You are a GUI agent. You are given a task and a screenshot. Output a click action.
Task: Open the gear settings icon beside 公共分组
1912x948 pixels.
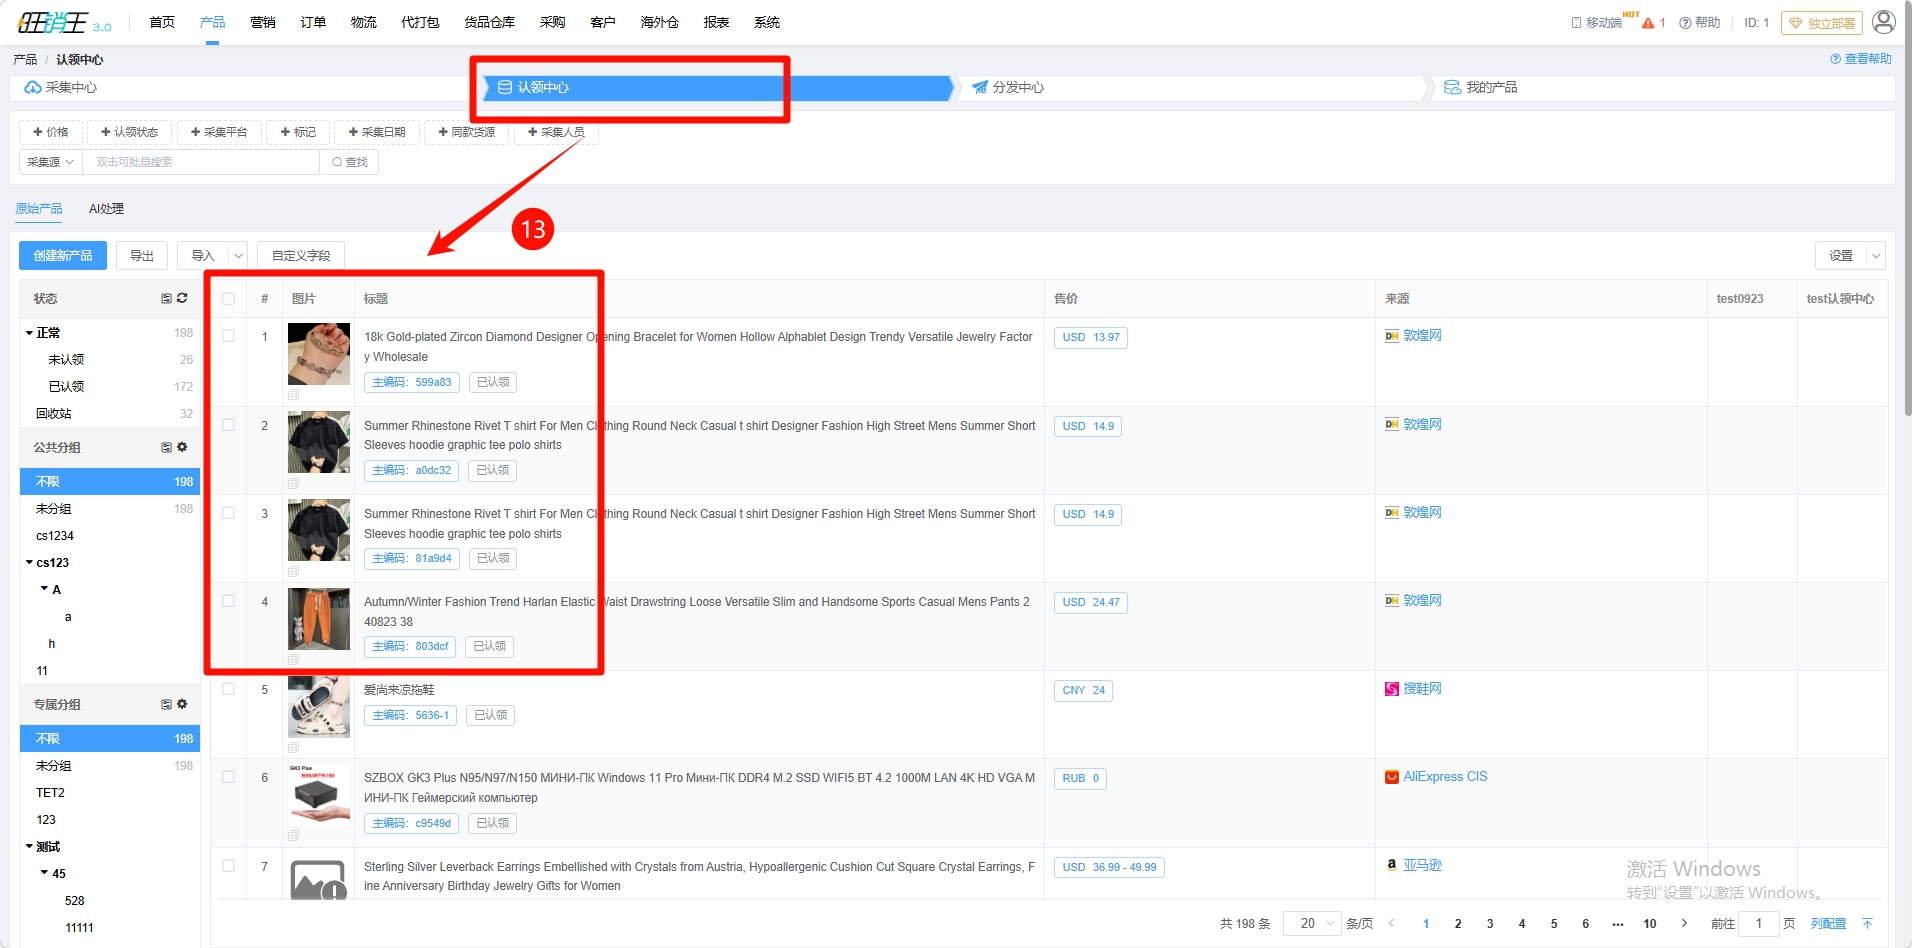[182, 447]
